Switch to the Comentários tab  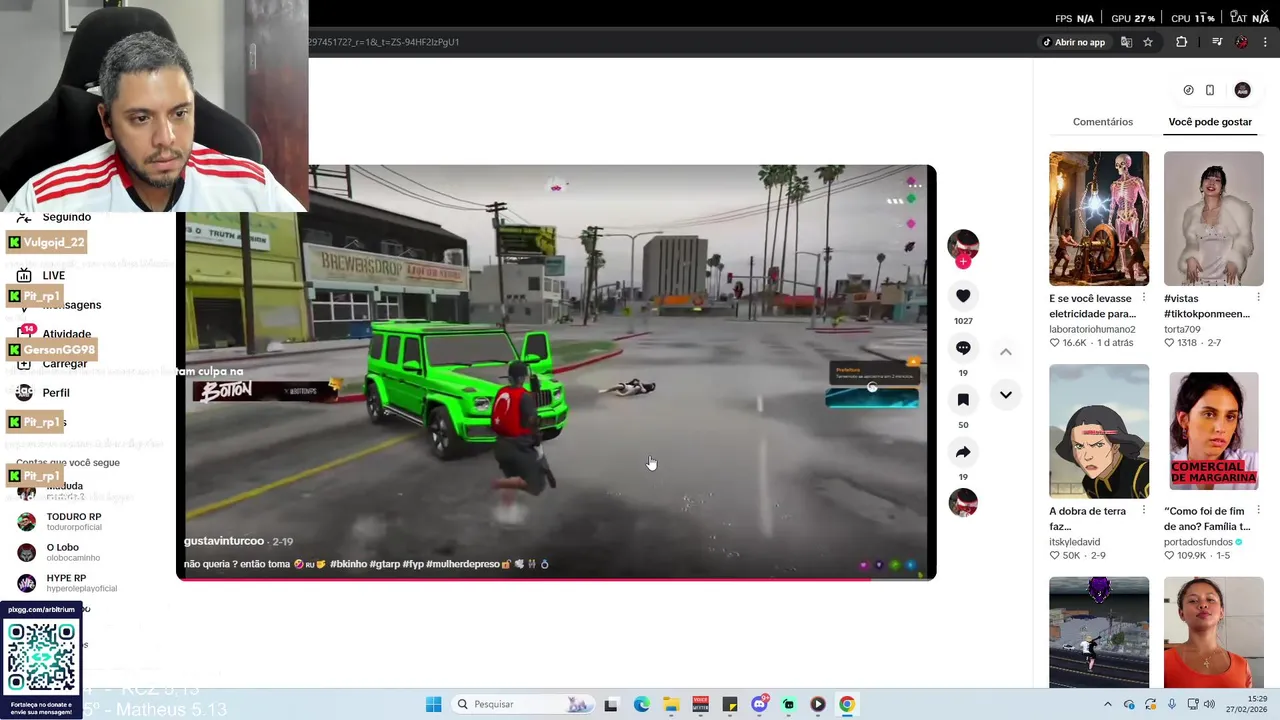(x=1103, y=122)
